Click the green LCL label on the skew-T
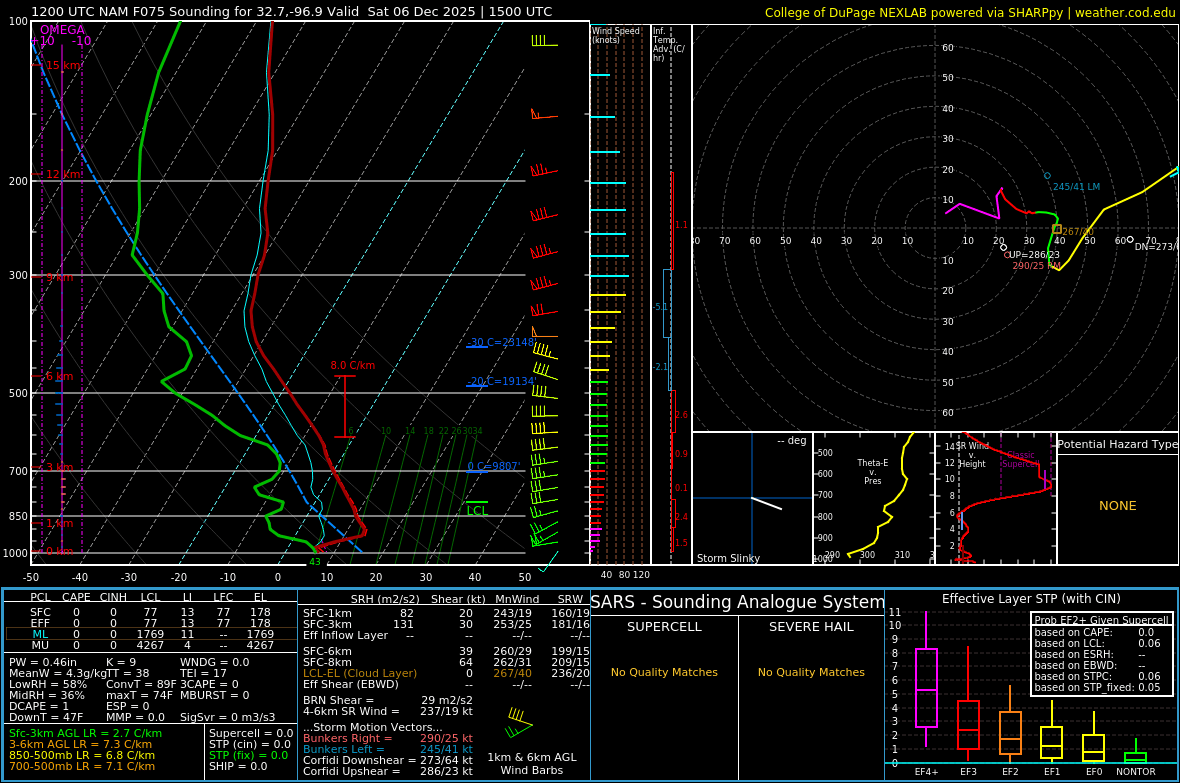The image size is (1180, 783). point(477,510)
